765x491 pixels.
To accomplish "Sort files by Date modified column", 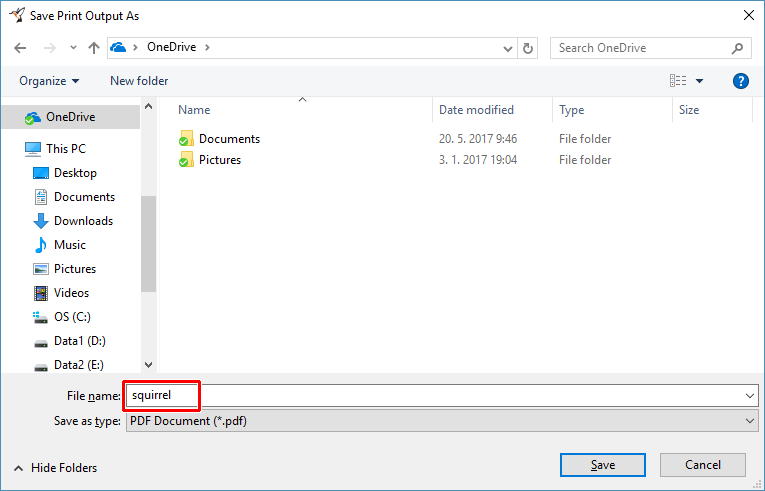I will 476,110.
